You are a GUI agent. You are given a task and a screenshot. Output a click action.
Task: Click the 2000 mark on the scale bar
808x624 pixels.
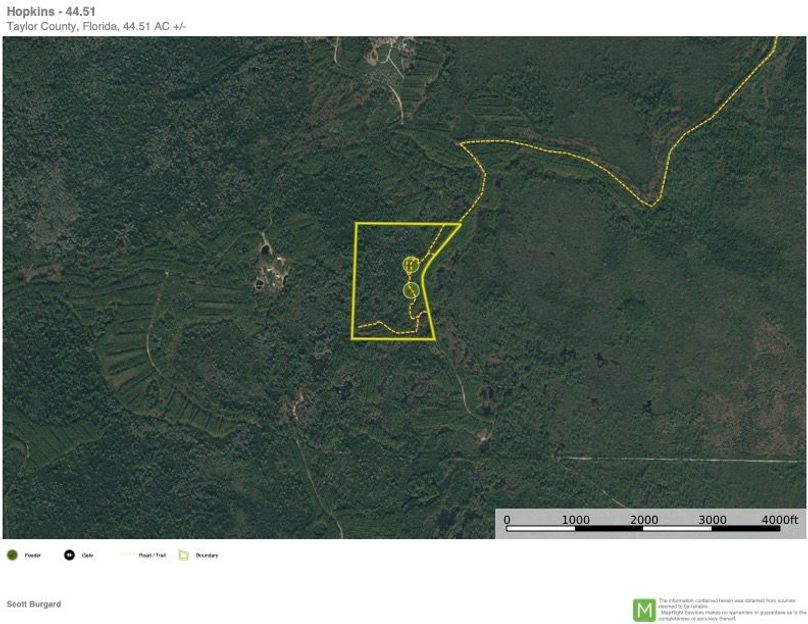643,520
